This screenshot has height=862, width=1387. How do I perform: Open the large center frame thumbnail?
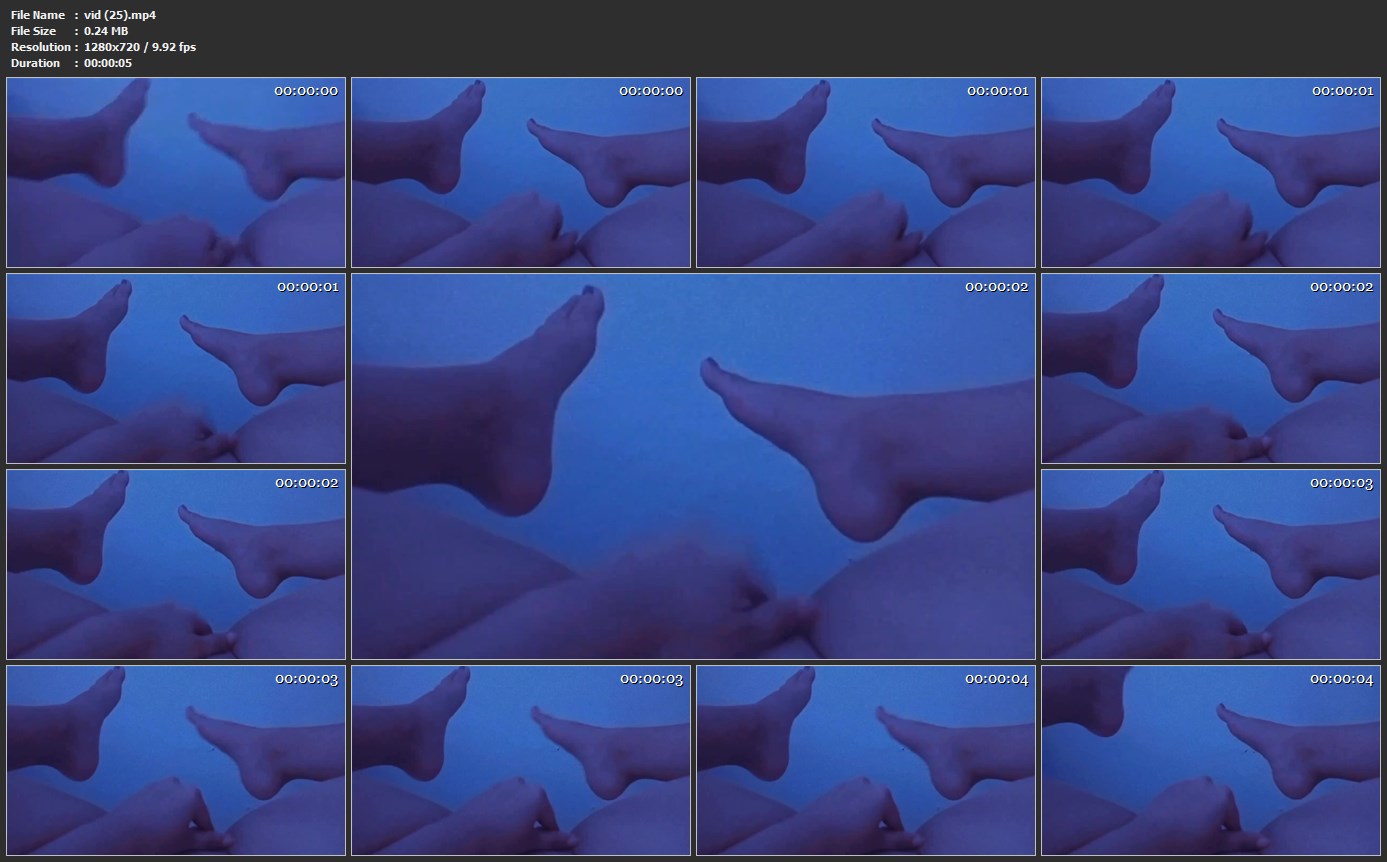pyautogui.click(x=693, y=467)
